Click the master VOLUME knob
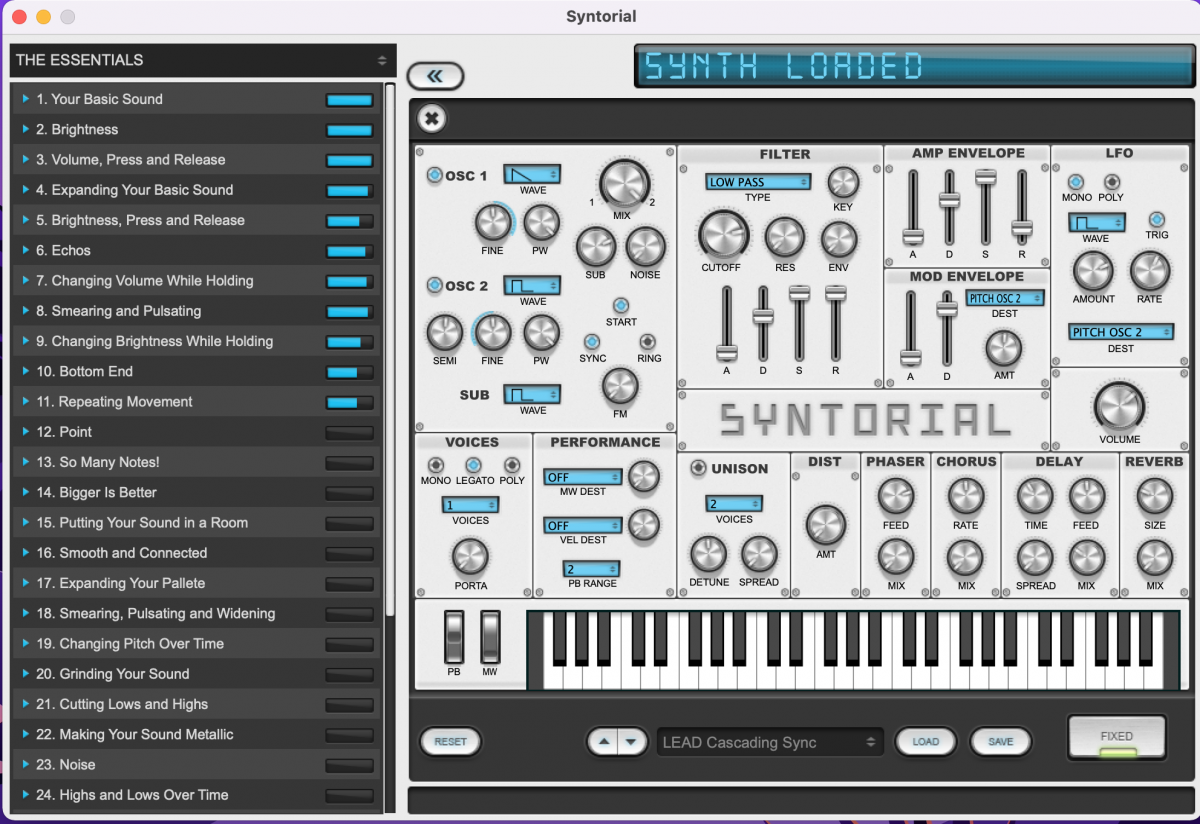 click(x=1119, y=407)
